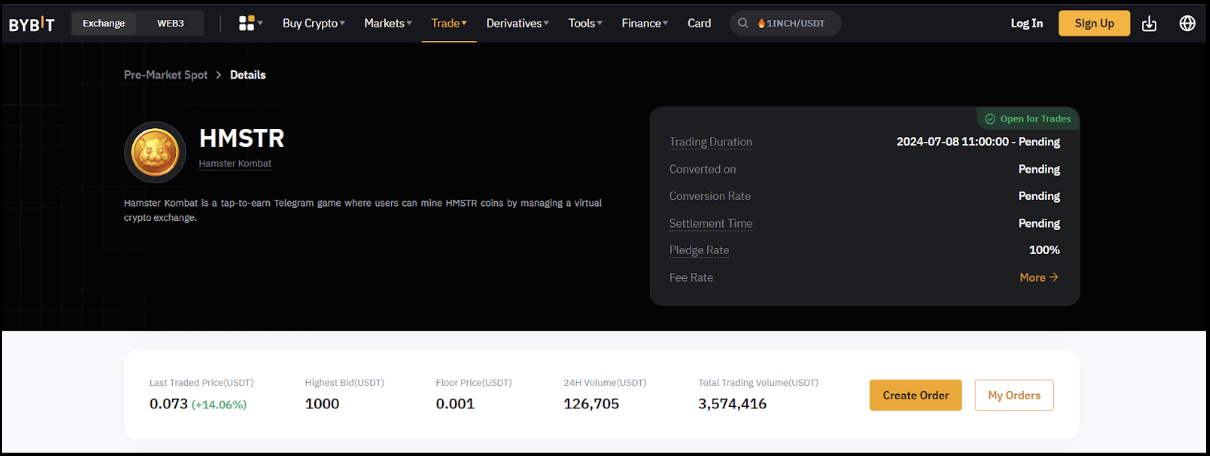Expand the Buy Crypto dropdown
Screen dimensions: 1210x456
(313, 23)
